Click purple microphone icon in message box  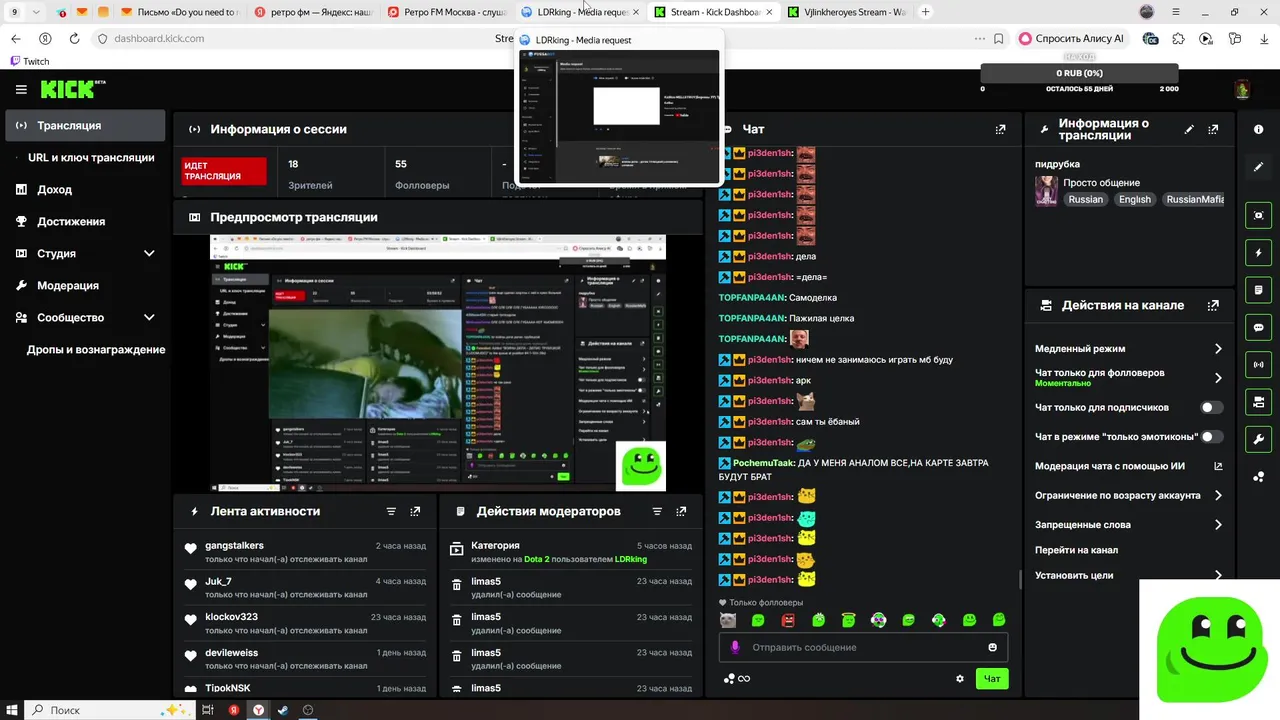[735, 647]
